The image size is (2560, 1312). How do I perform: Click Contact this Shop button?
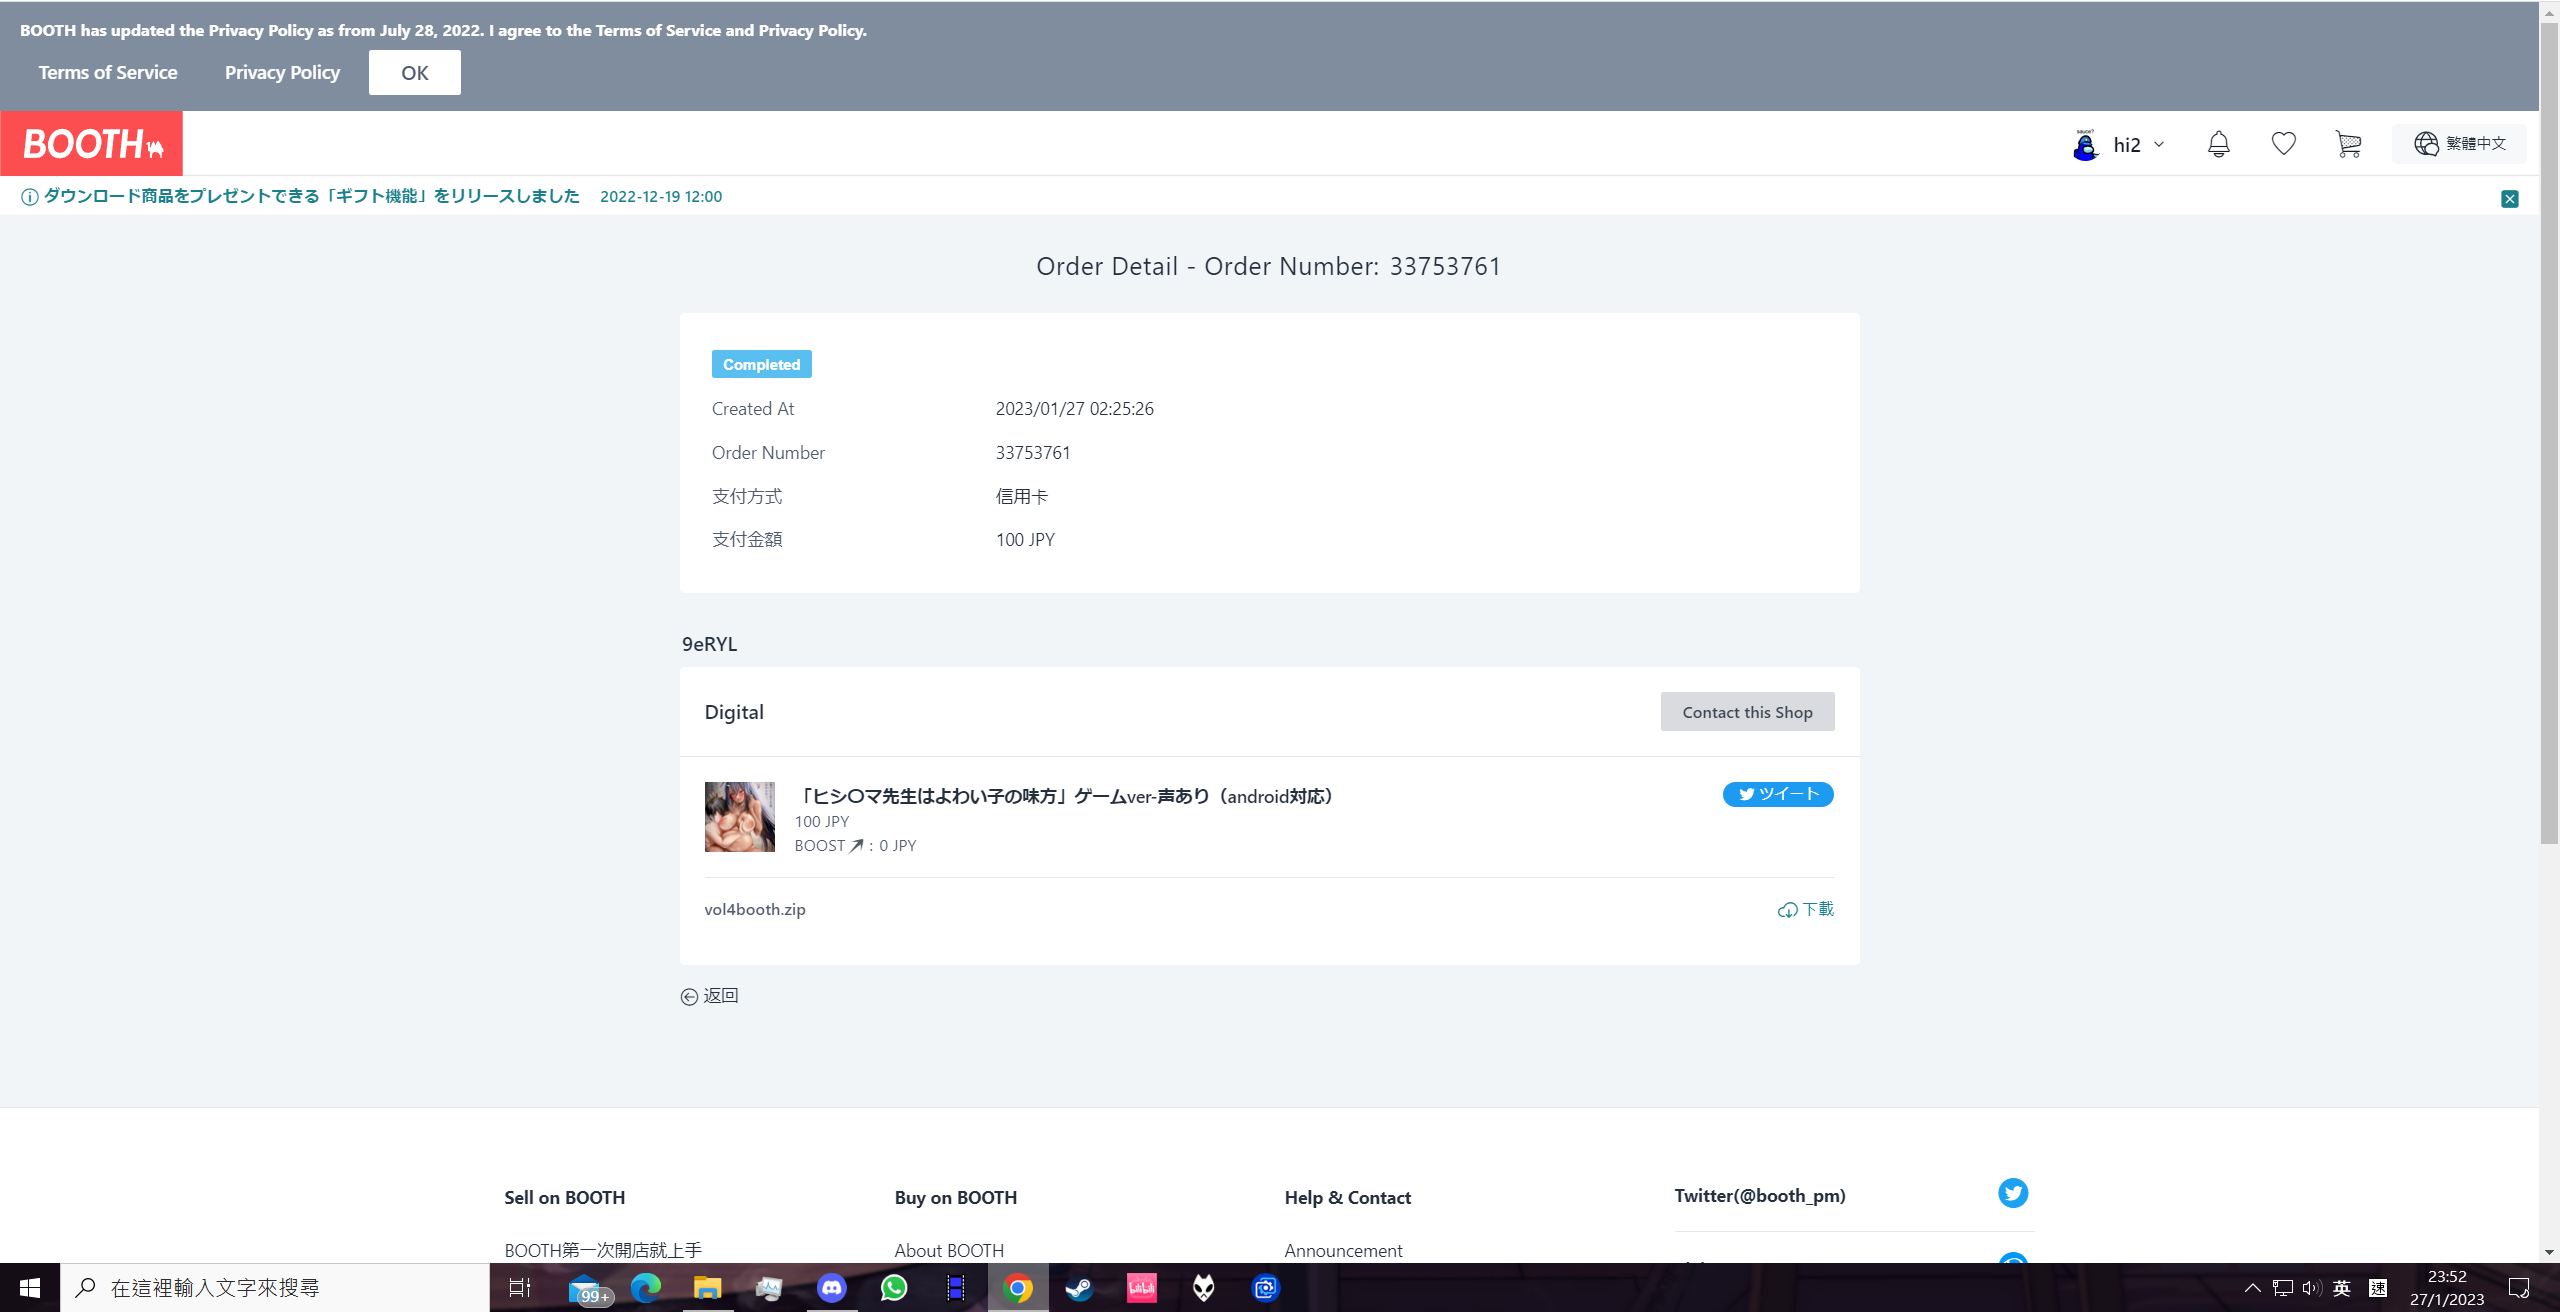point(1747,712)
